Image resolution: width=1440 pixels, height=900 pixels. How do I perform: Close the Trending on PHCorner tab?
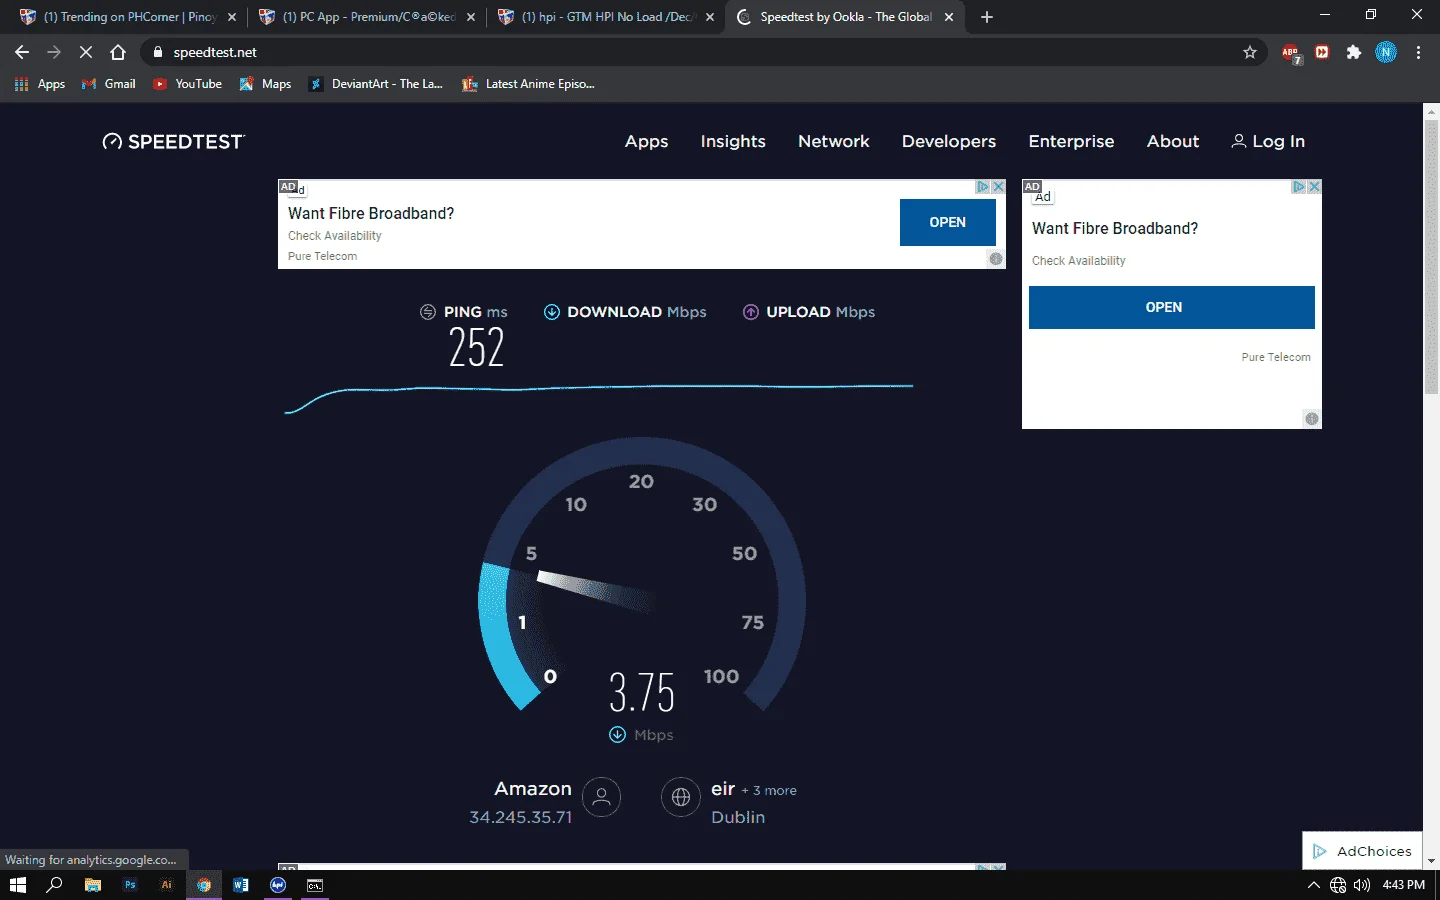232,17
